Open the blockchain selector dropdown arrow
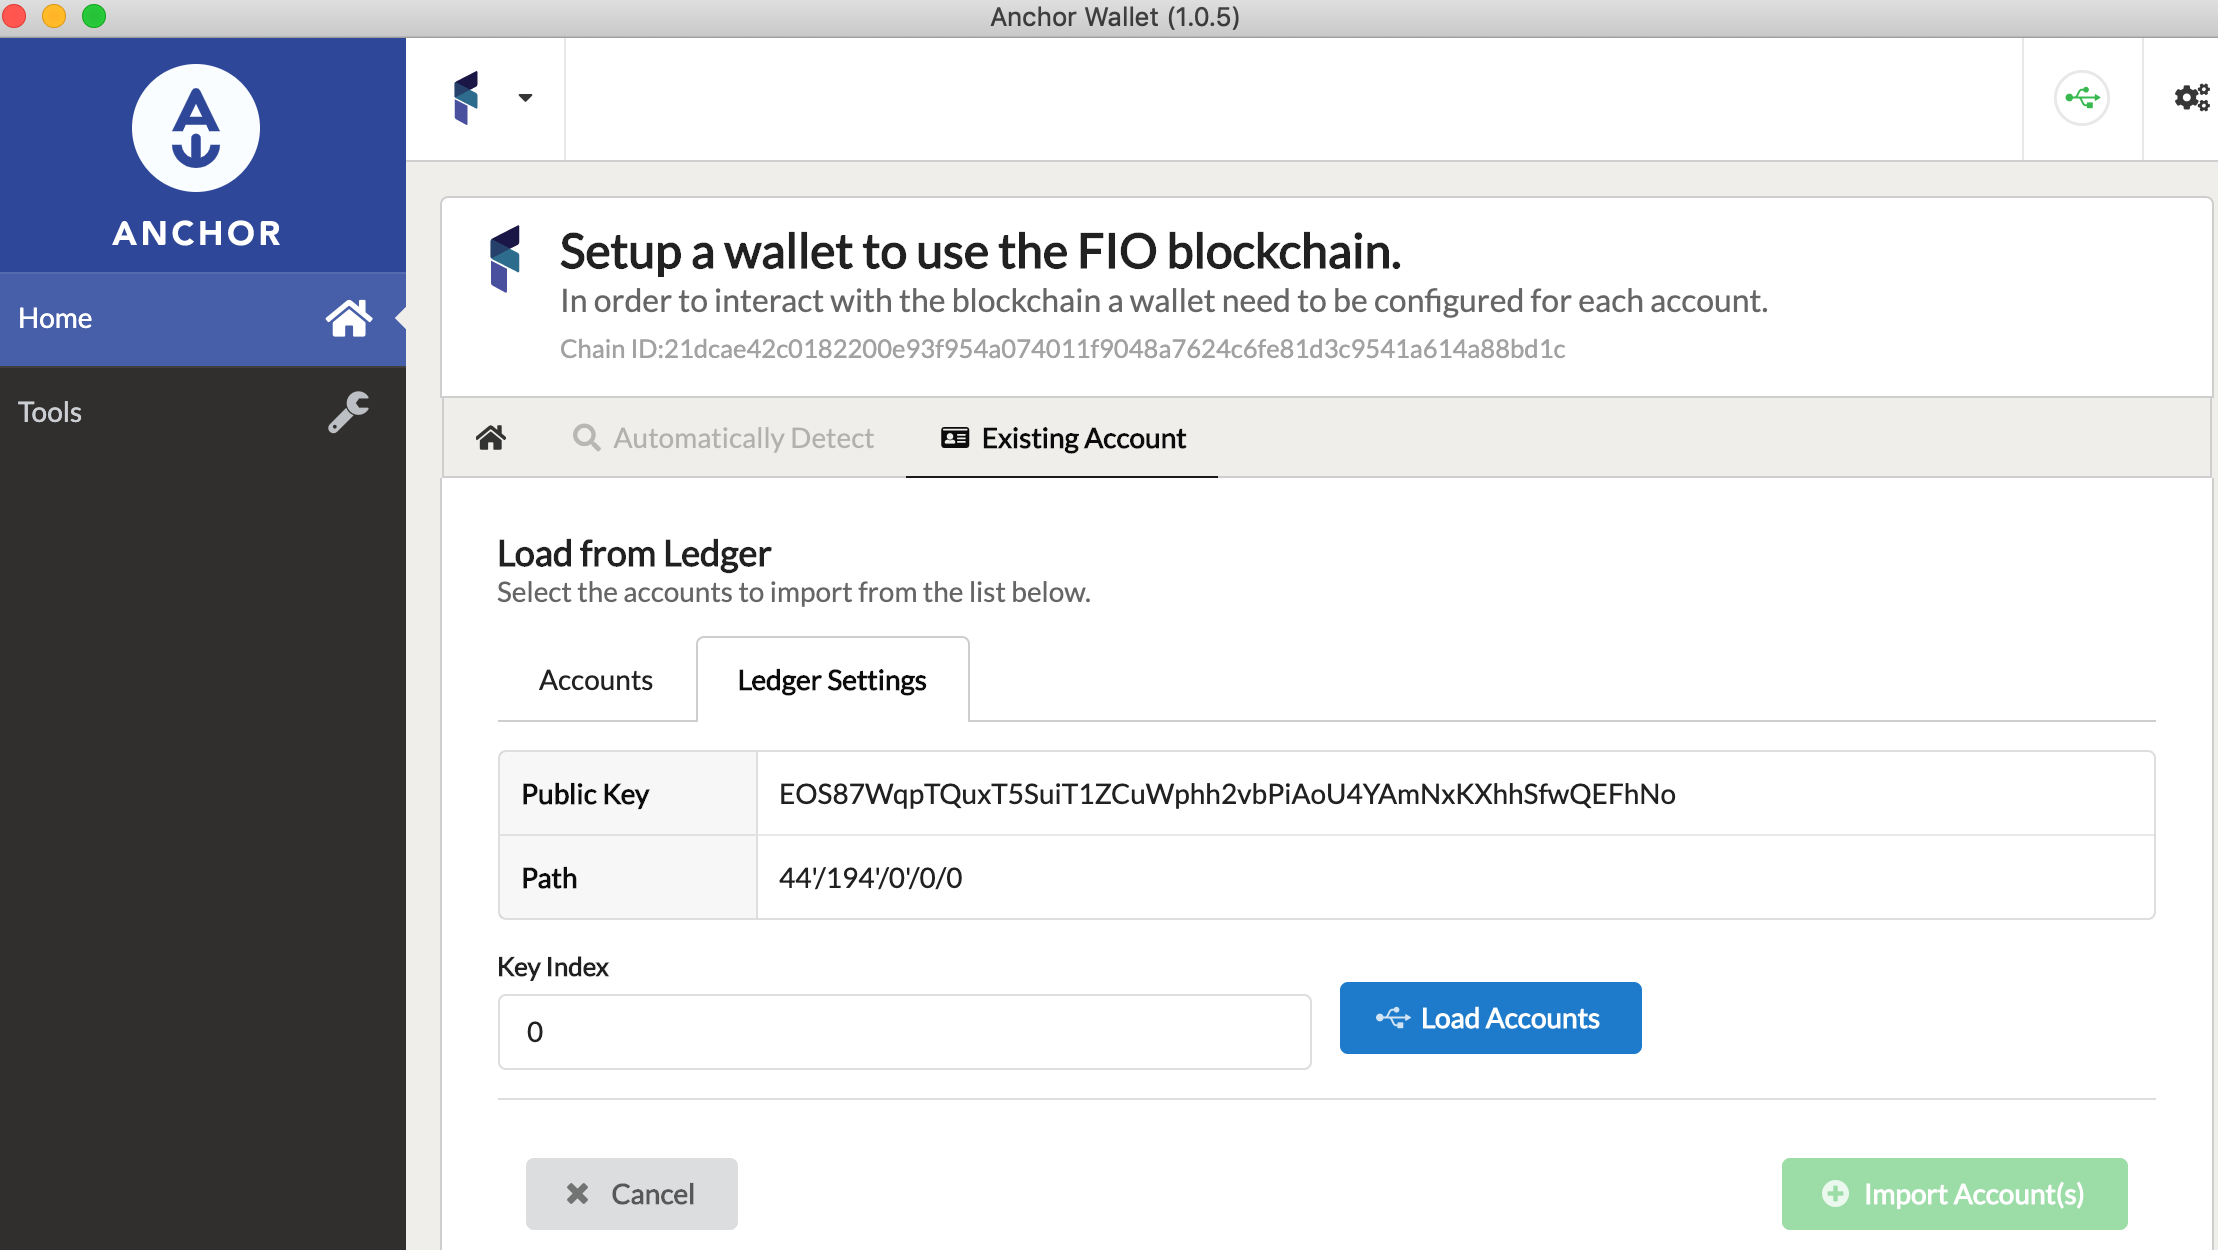This screenshot has height=1250, width=2218. tap(525, 98)
